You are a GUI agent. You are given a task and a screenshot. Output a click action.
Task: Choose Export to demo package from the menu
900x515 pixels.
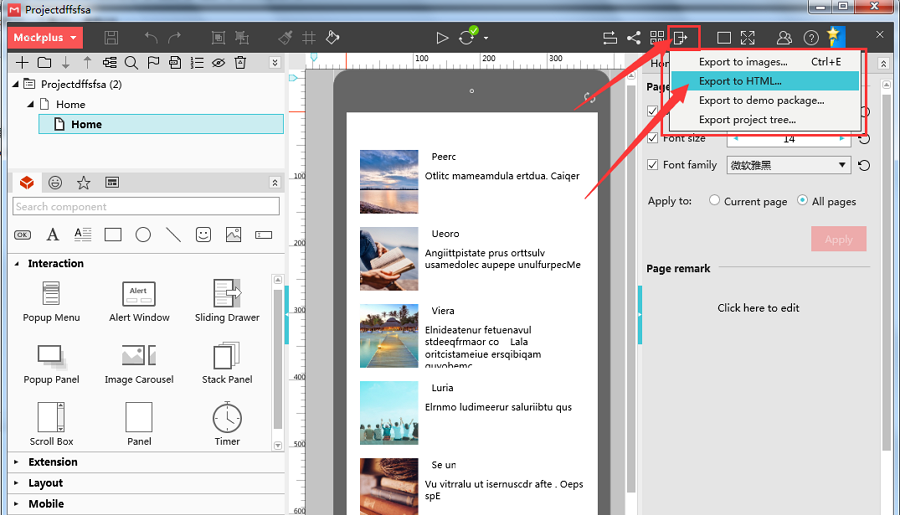pyautogui.click(x=765, y=100)
